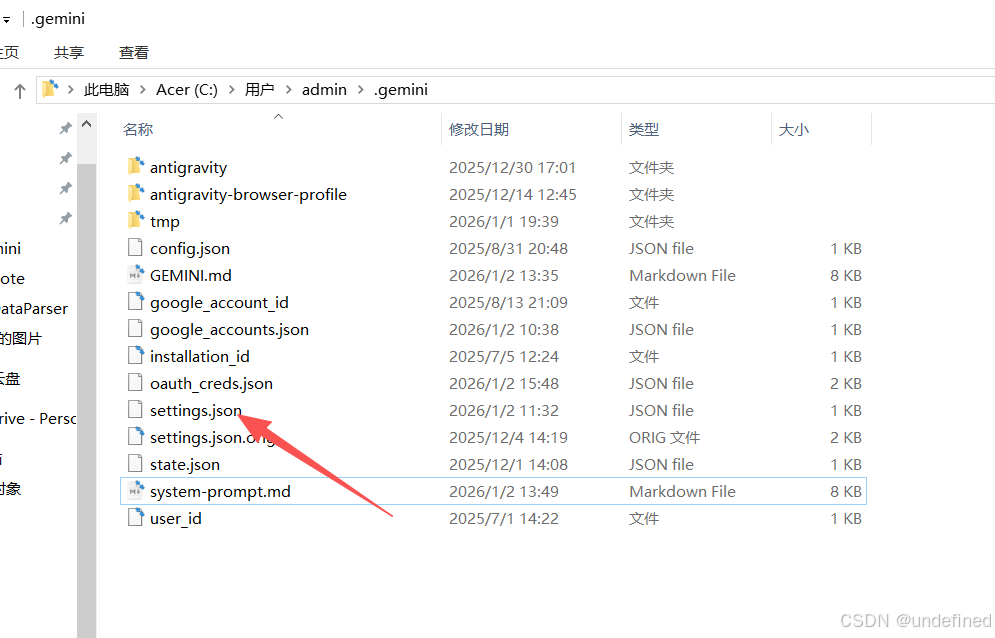Click the google_account_id file icon
The width and height of the screenshot is (995, 638).
point(135,302)
